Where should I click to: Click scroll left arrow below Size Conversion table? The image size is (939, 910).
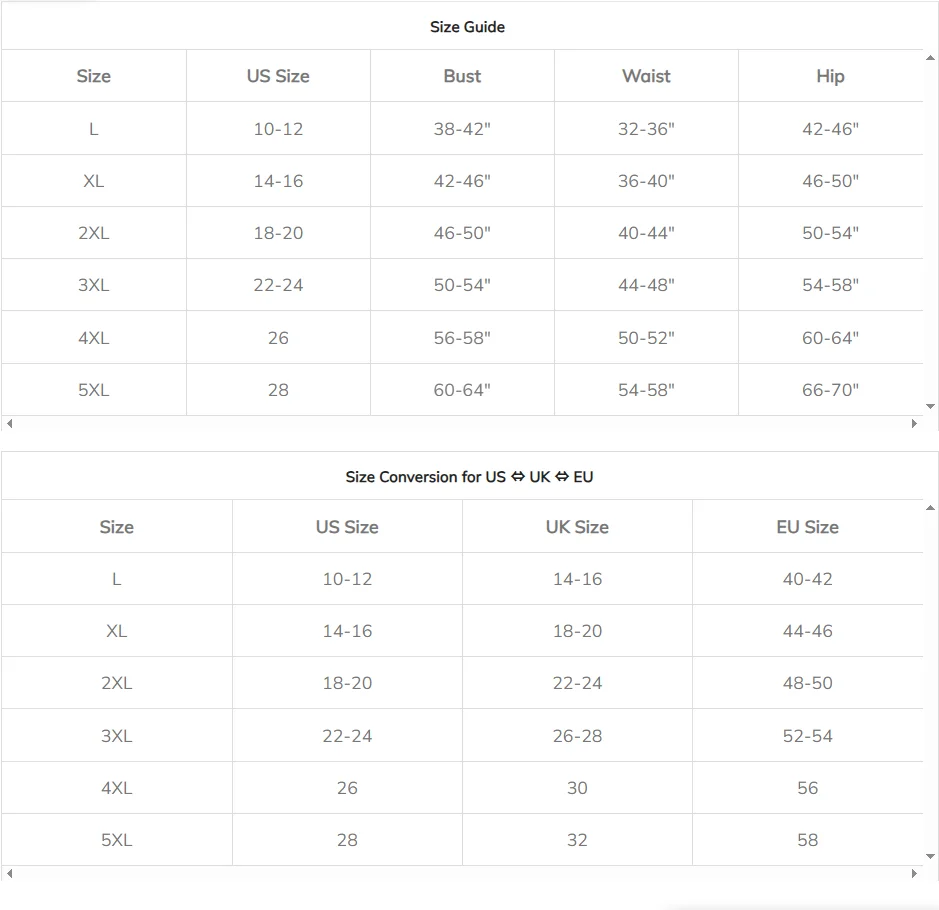10,874
